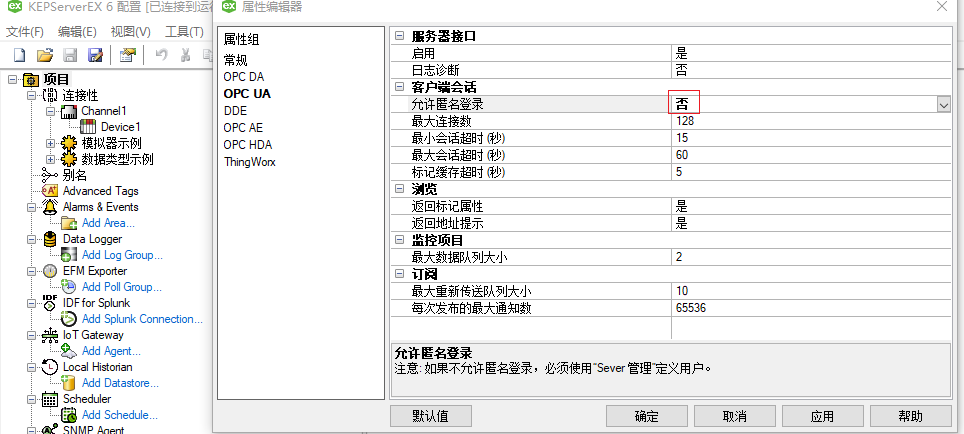Select the 项目 root node icon

click(31, 80)
